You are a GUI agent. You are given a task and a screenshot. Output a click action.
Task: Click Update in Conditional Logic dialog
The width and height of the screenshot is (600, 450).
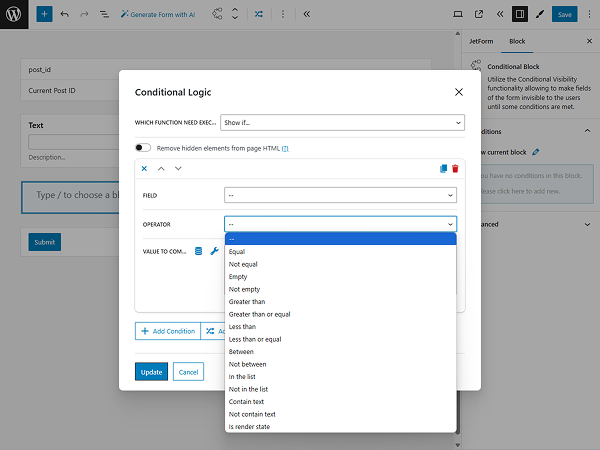click(151, 372)
